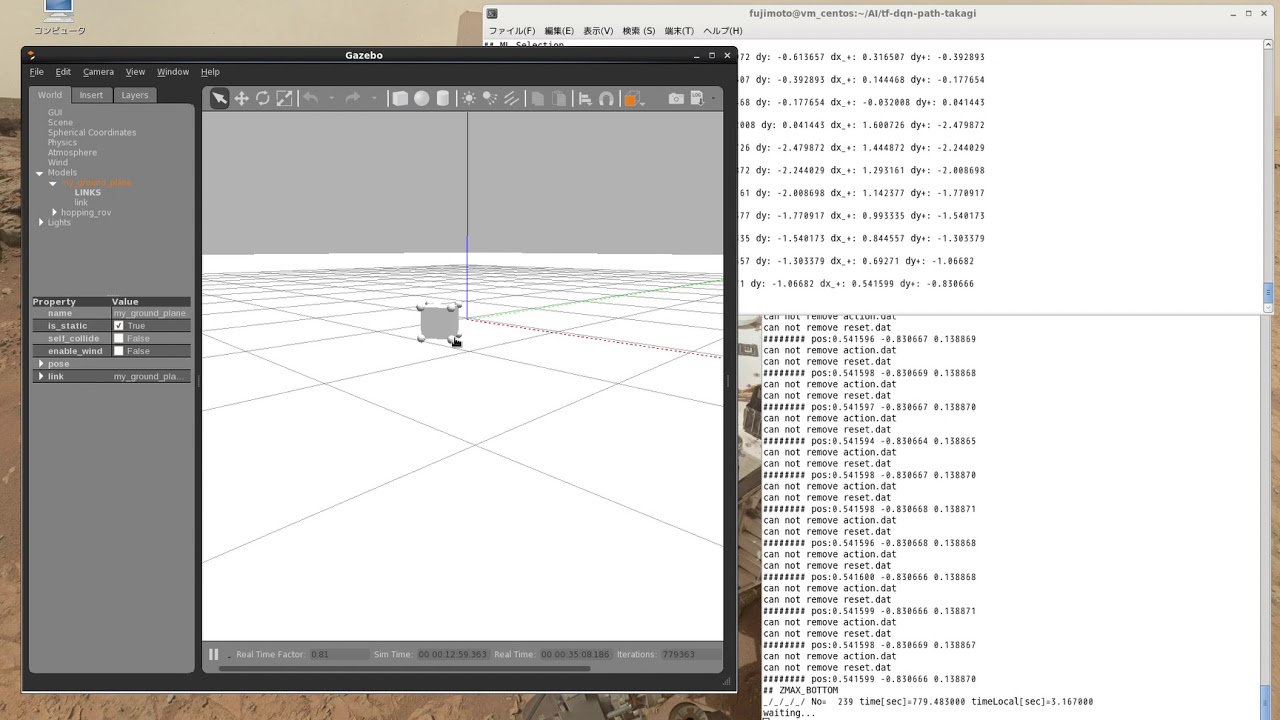Collapse the my_ground_plane tree node
The height and width of the screenshot is (720, 1280).
tap(55, 183)
